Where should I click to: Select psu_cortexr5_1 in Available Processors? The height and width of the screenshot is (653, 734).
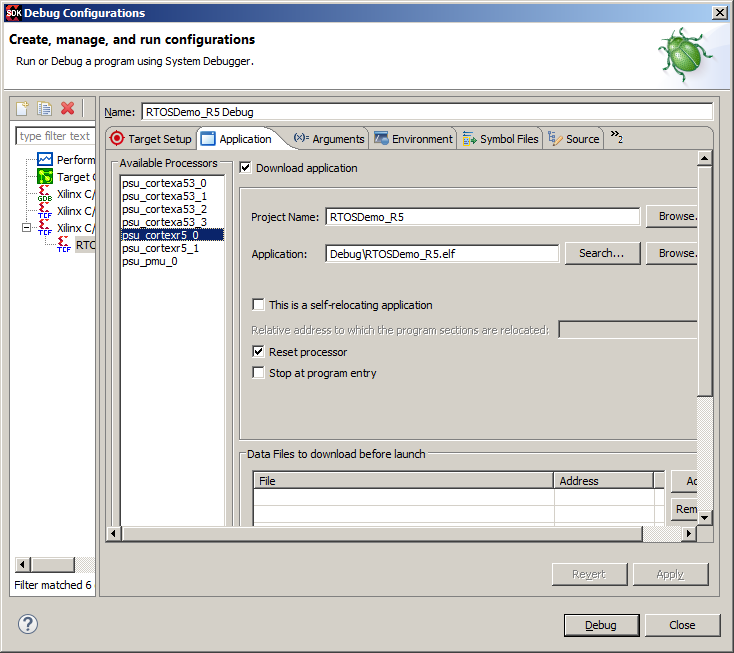click(x=160, y=248)
